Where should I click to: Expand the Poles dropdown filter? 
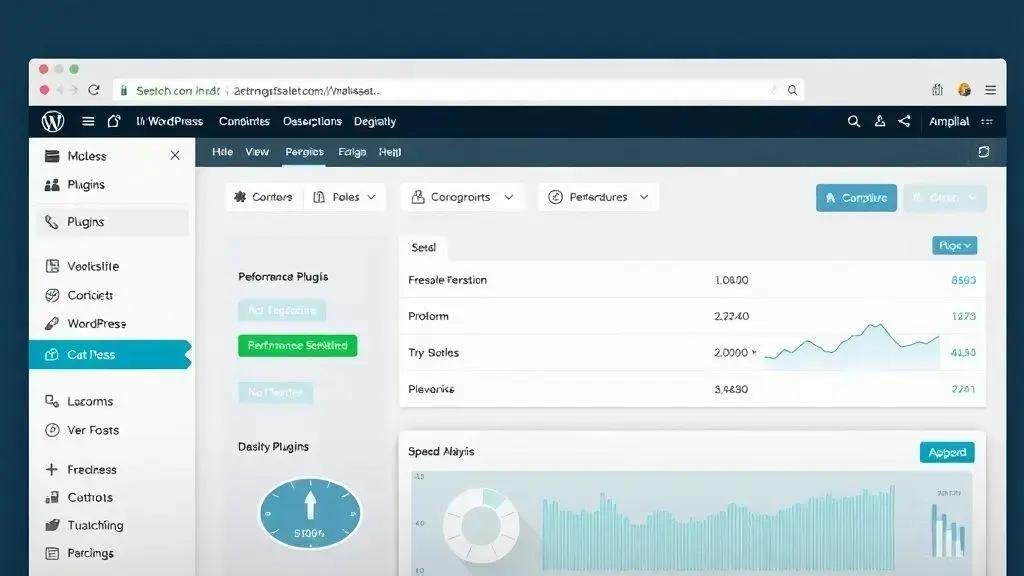tap(345, 197)
